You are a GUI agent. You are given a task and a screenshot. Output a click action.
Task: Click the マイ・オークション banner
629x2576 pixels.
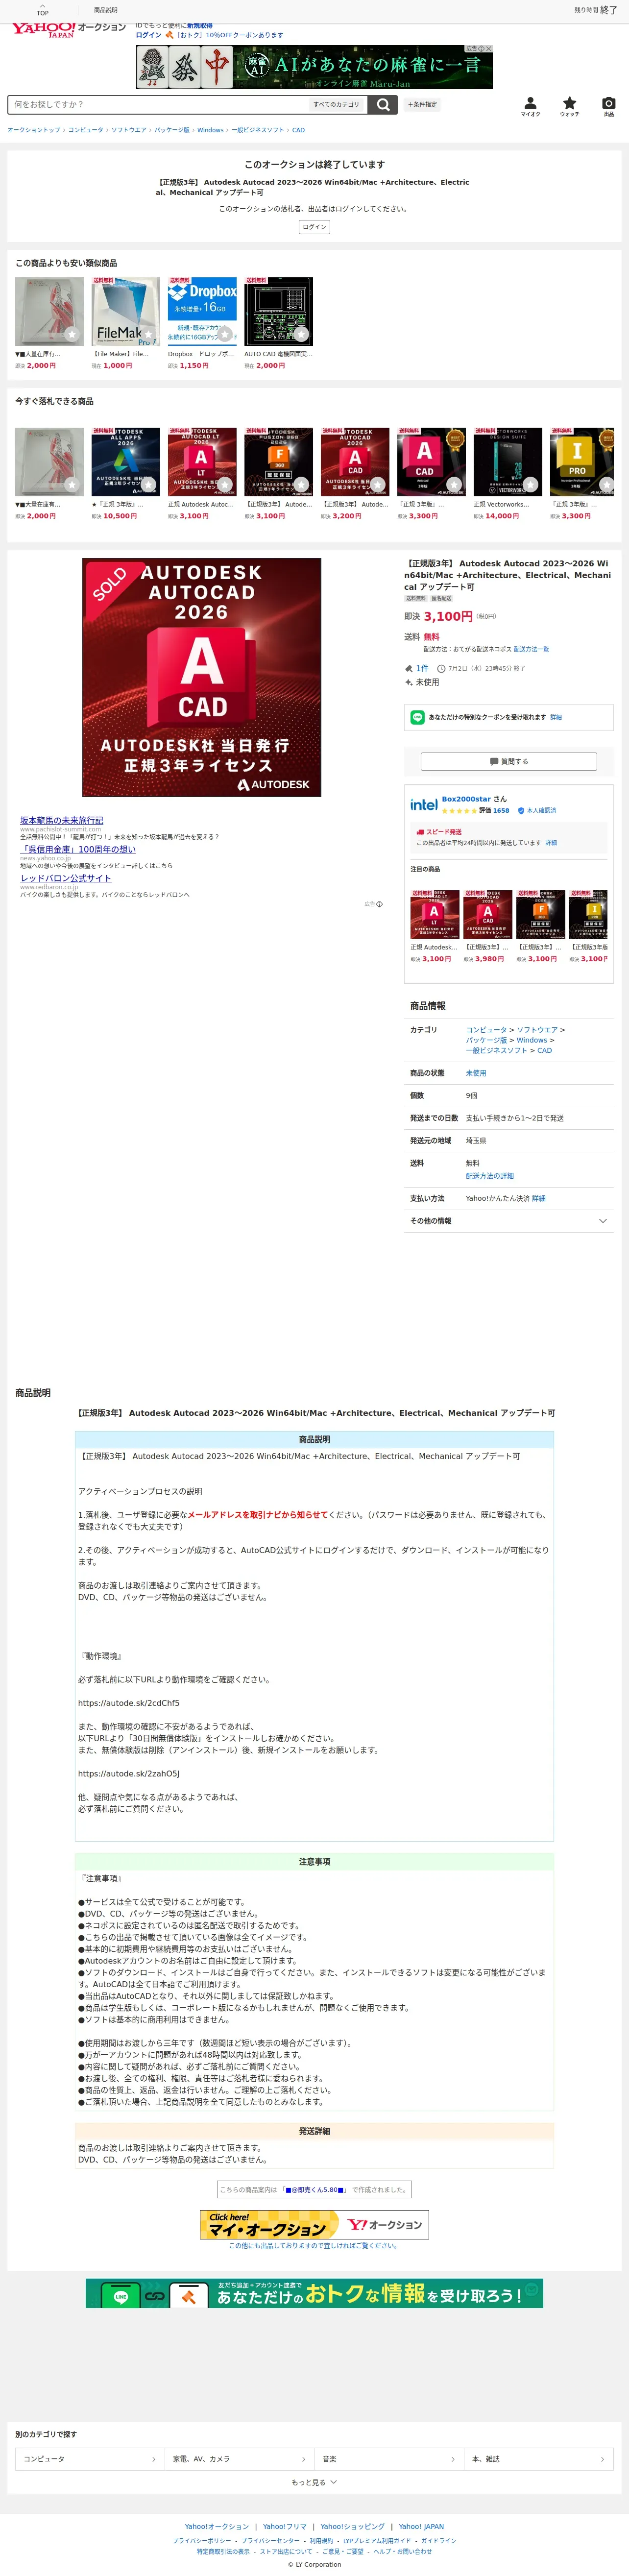(x=314, y=2225)
